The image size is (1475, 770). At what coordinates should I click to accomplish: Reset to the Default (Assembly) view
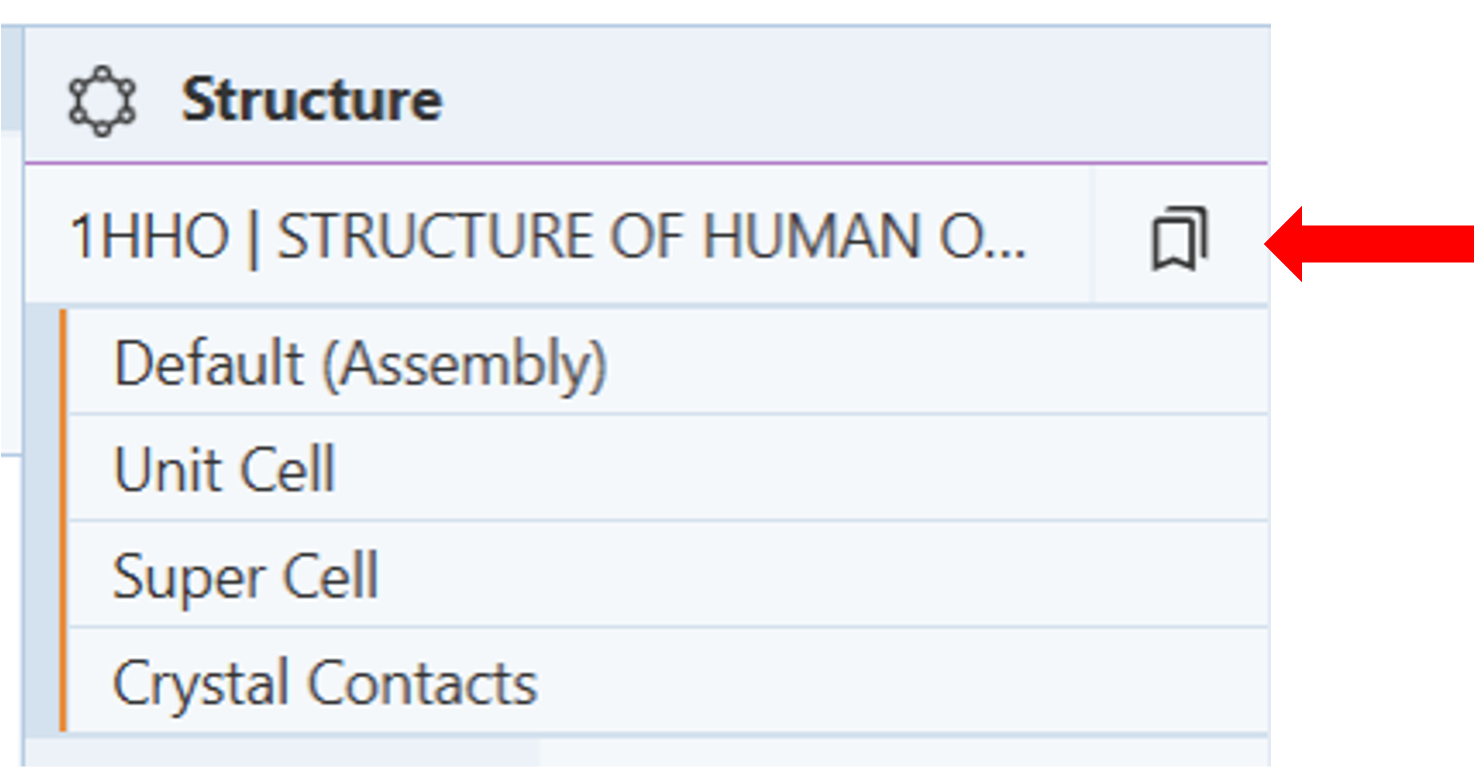pos(360,362)
